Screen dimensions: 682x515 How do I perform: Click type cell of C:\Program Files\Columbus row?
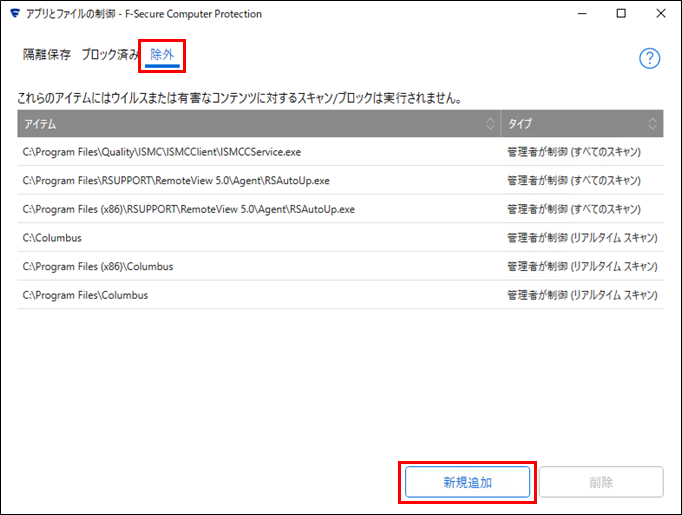tap(582, 295)
